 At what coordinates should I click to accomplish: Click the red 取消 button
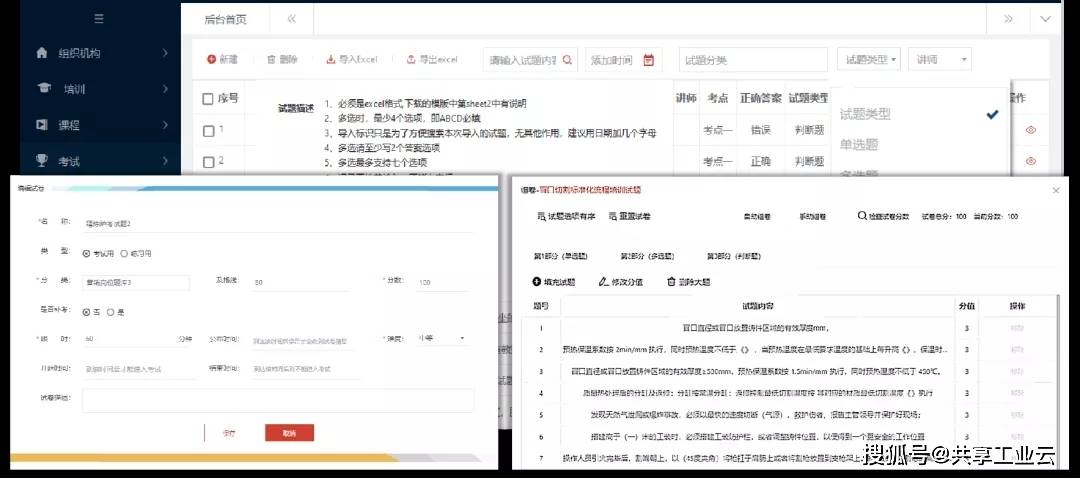[x=289, y=433]
